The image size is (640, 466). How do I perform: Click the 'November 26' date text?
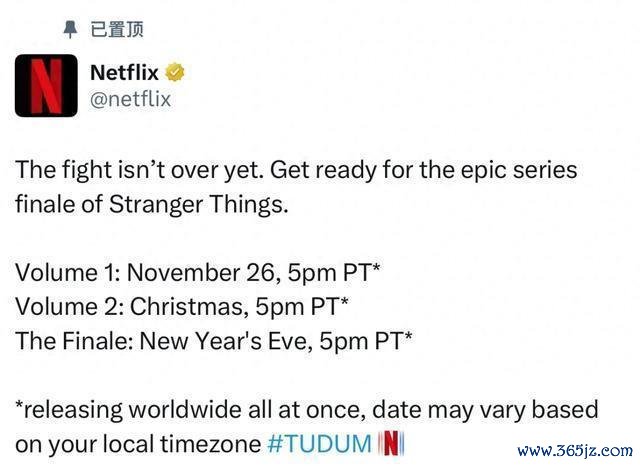pyautogui.click(x=204, y=273)
